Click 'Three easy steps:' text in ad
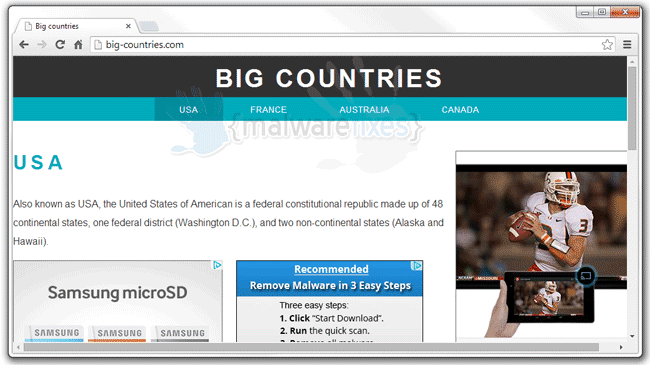The height and width of the screenshot is (365, 650). (x=314, y=305)
